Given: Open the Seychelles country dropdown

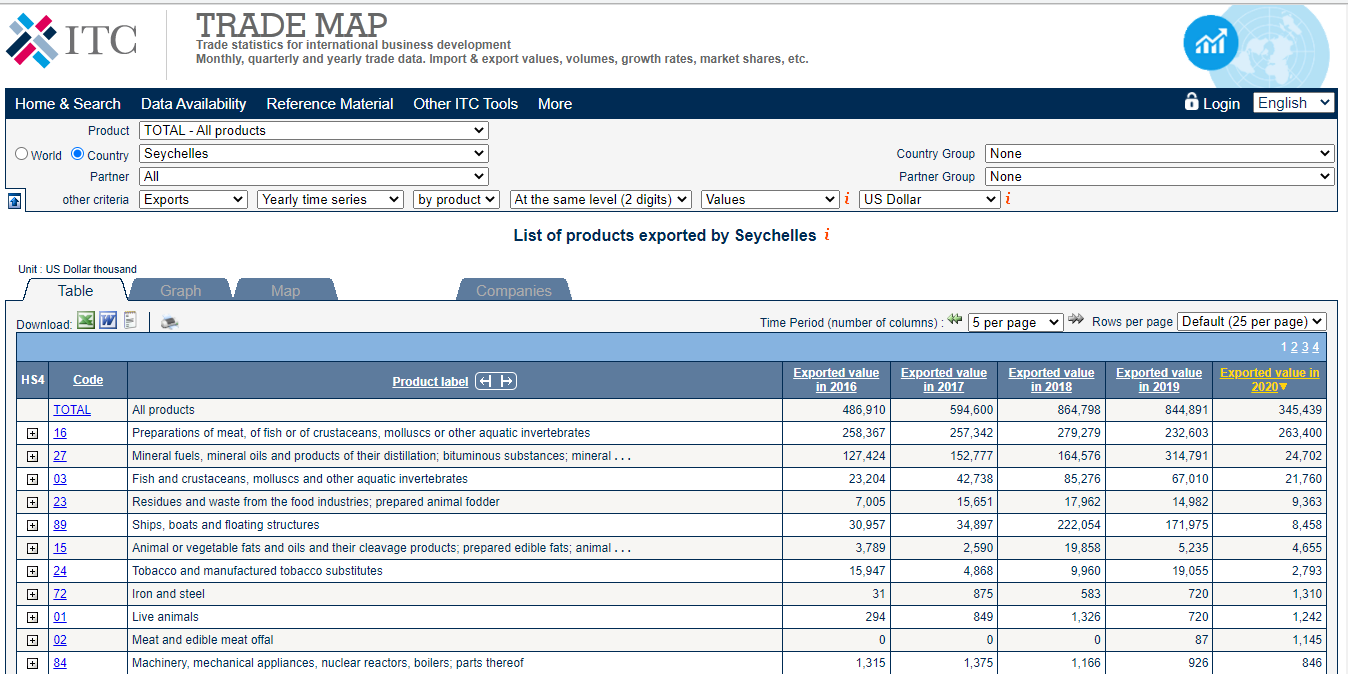Looking at the screenshot, I should click(314, 154).
